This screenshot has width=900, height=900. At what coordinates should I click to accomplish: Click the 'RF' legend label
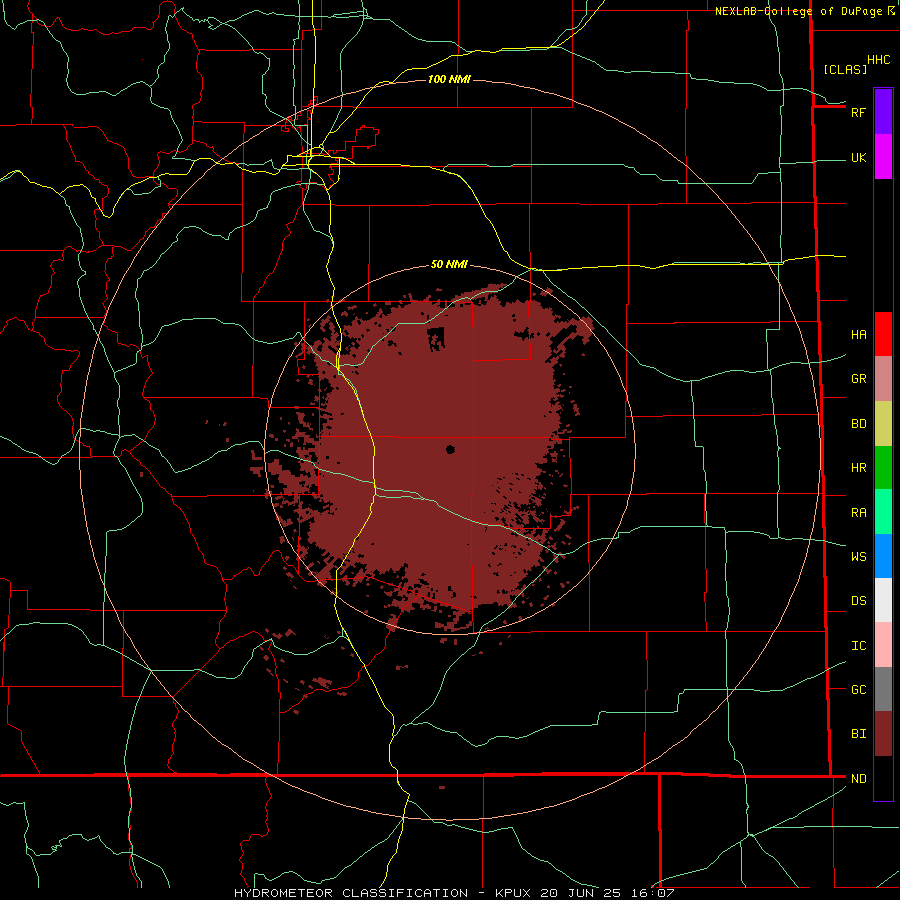[x=858, y=112]
